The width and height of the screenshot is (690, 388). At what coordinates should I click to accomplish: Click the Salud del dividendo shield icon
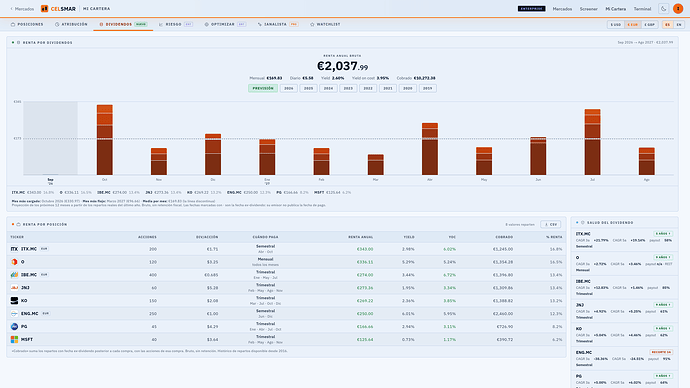[583, 223]
